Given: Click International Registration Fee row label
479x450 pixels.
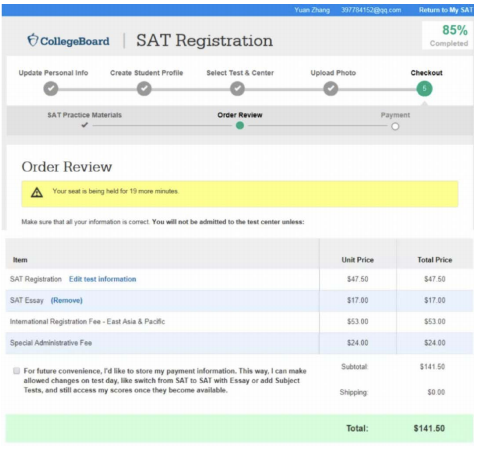Looking at the screenshot, I should click(87, 321).
